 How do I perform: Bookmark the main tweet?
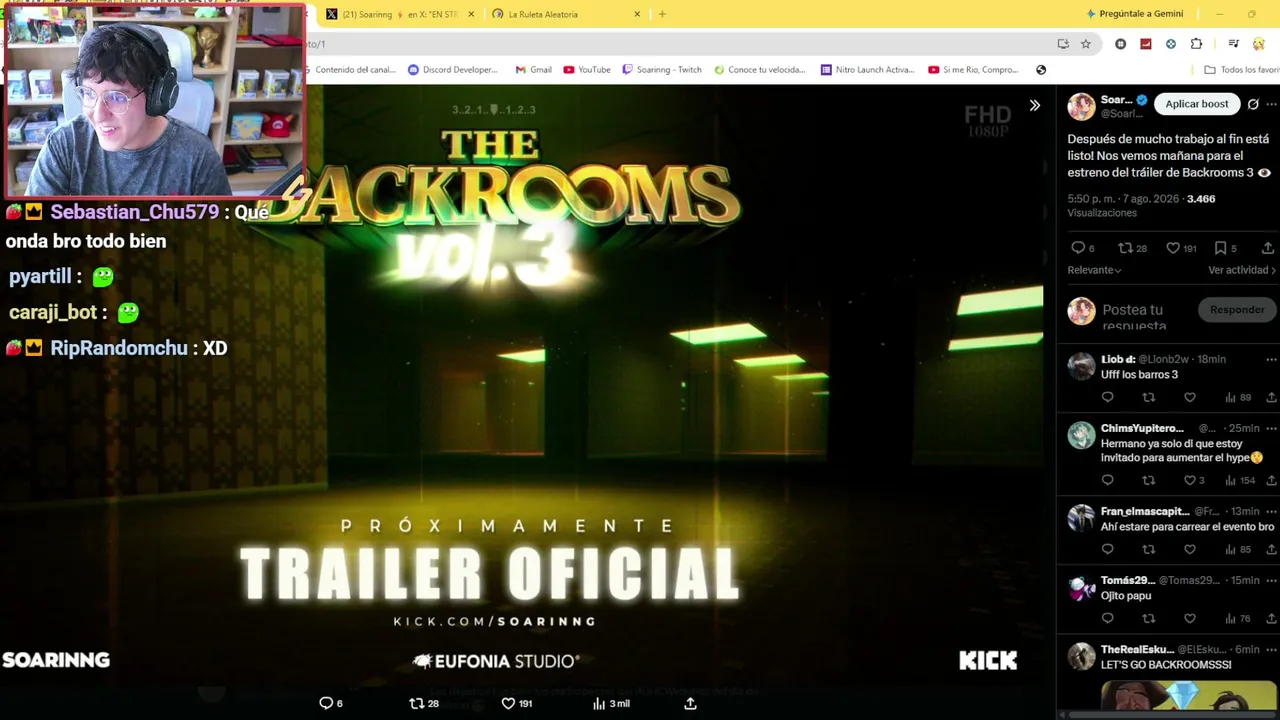[x=1220, y=248]
